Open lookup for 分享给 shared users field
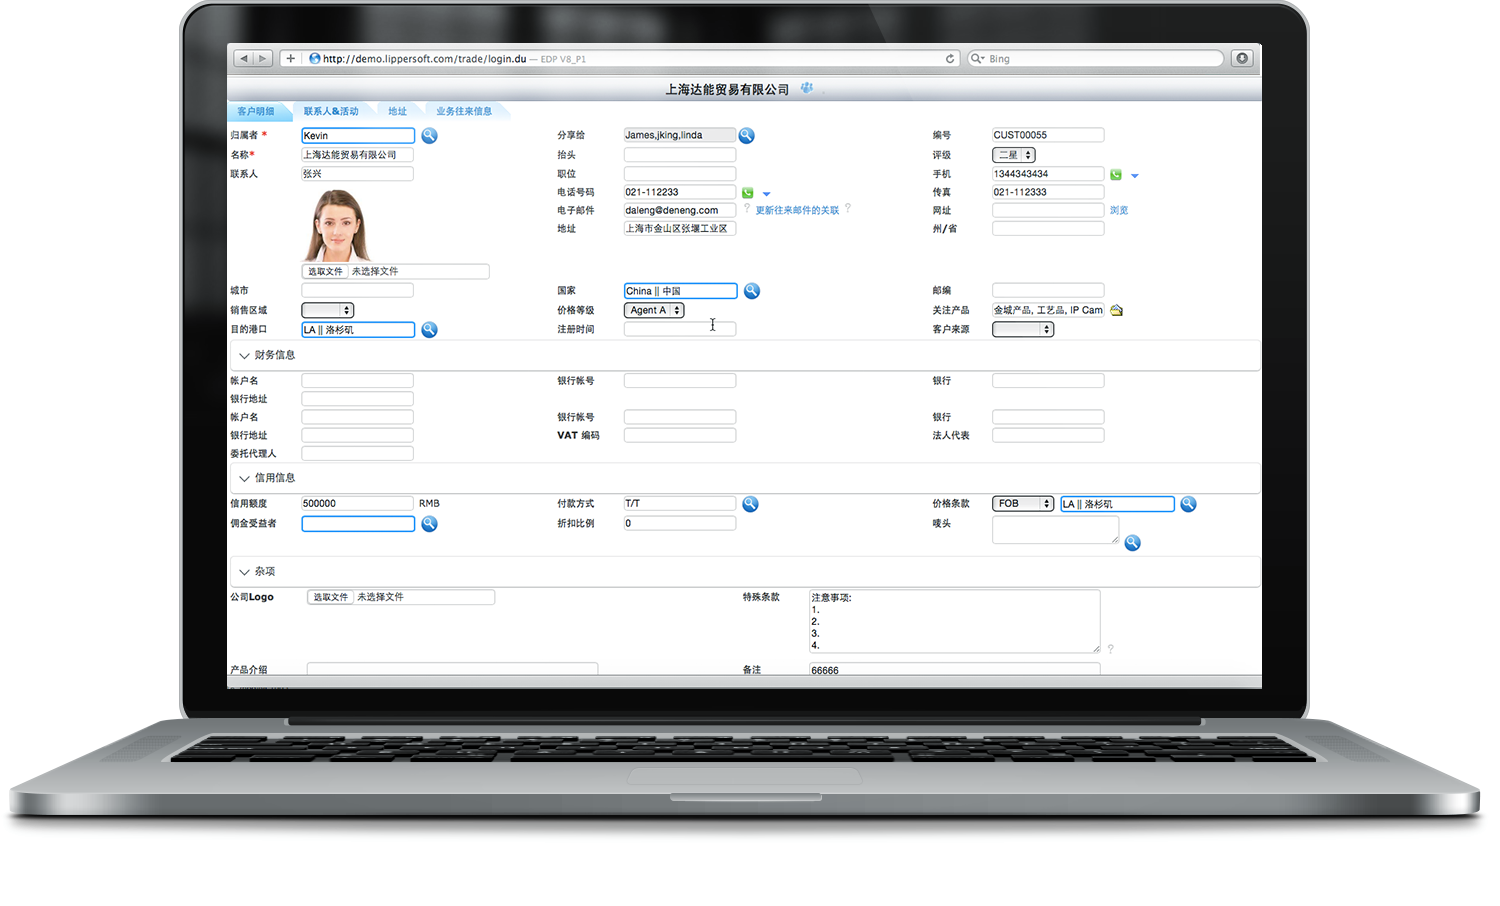The height and width of the screenshot is (906, 1500). coord(746,135)
